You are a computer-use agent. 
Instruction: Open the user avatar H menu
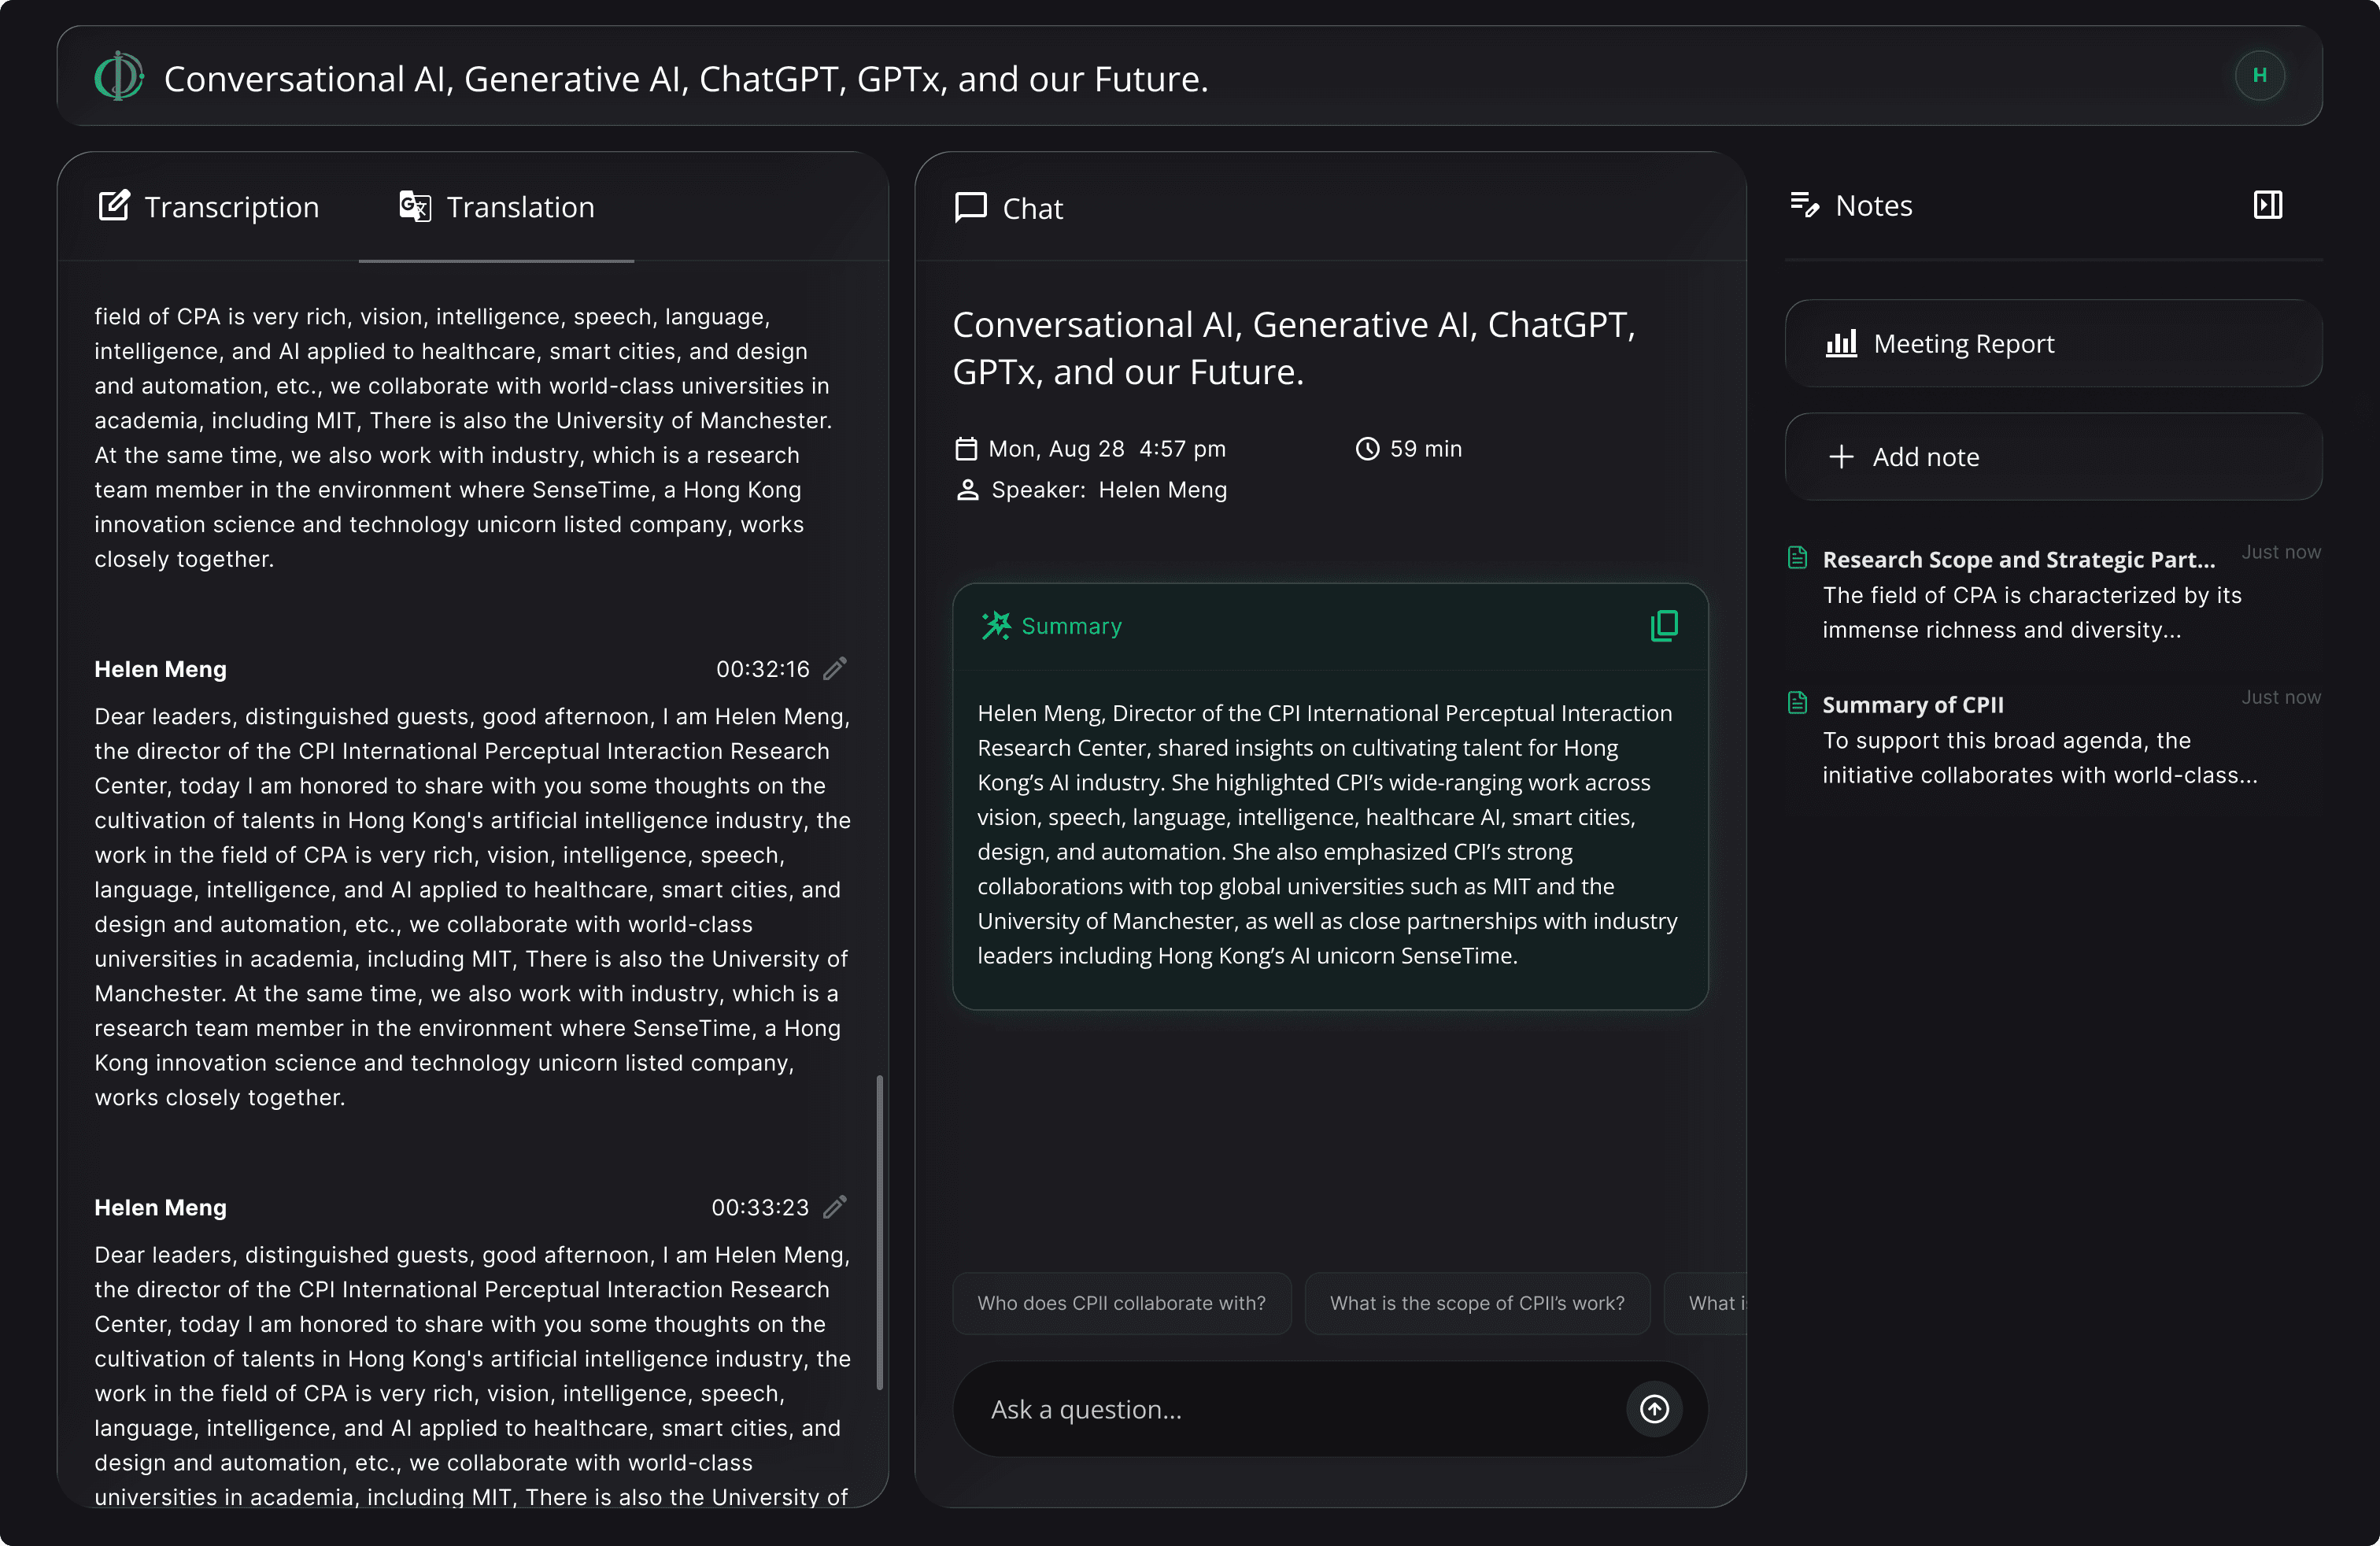2259,76
